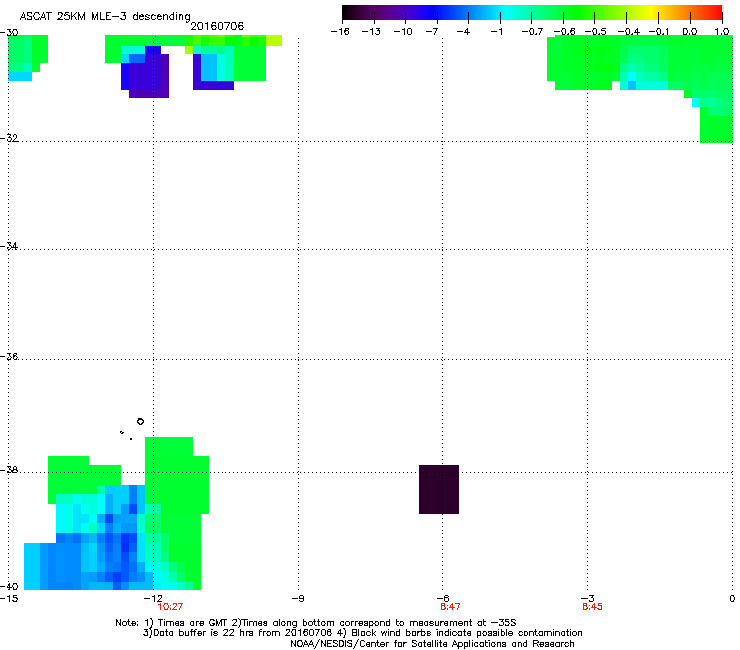This screenshot has width=740, height=650.
Task: Click the -3 longitude axis label
Action: (x=588, y=599)
